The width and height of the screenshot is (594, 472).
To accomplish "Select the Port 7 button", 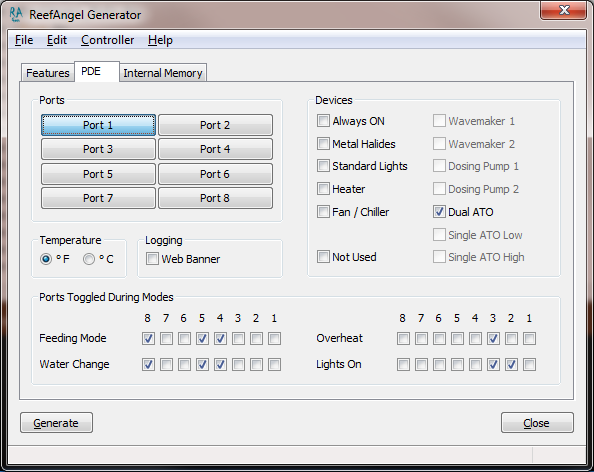I will tap(98, 198).
